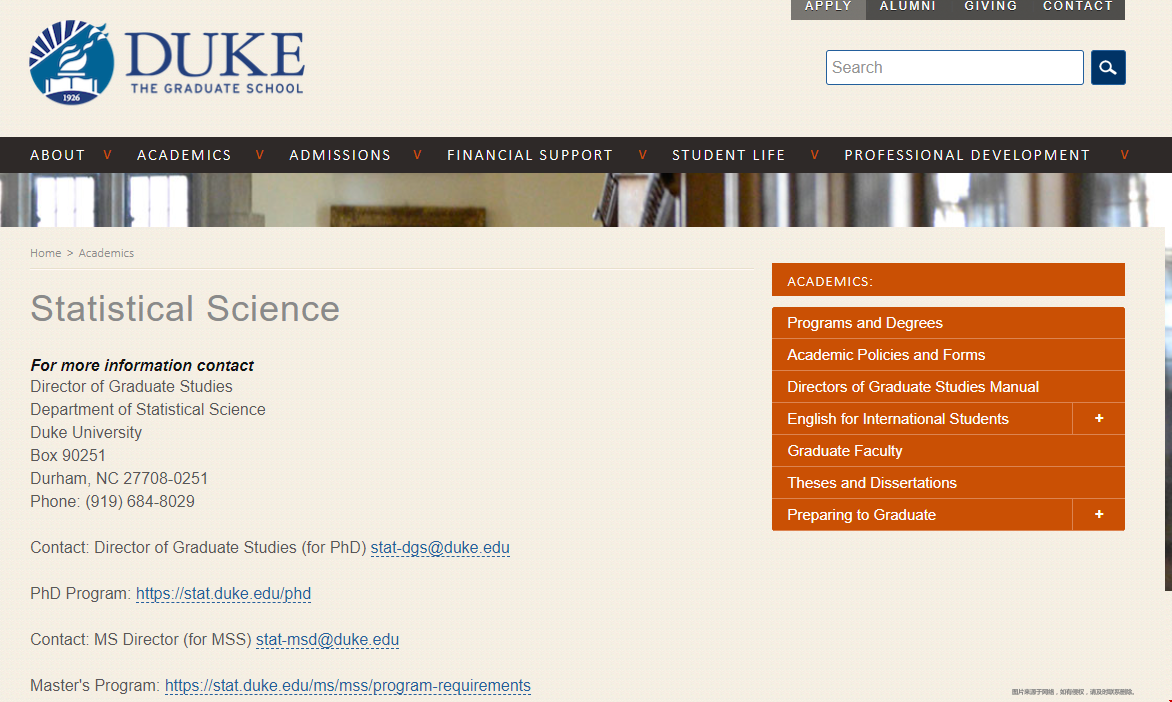1172x702 pixels.
Task: Open the STUDENT LIFE menu
Action: pyautogui.click(x=728, y=154)
